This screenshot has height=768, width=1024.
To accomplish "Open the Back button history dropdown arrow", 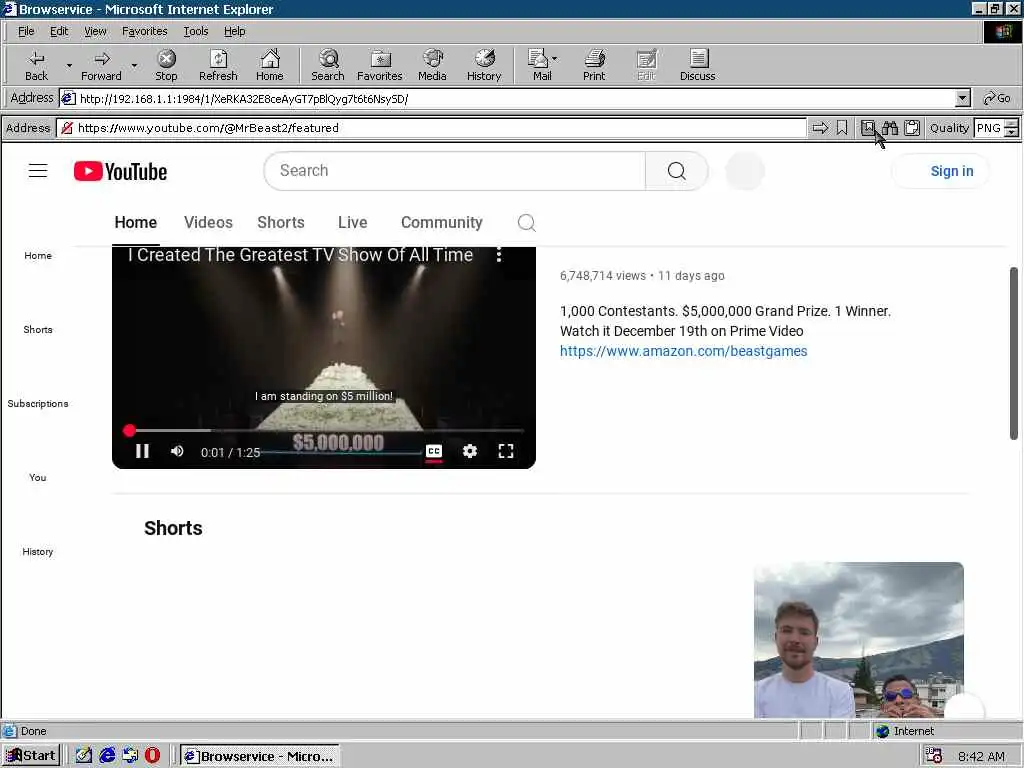I will (x=69, y=65).
